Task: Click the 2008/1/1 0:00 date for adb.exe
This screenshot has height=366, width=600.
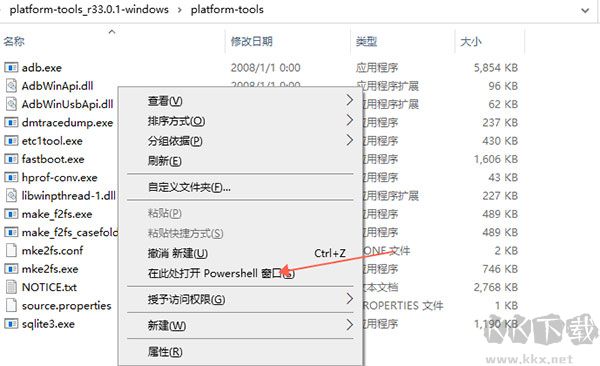Action: pyautogui.click(x=266, y=68)
